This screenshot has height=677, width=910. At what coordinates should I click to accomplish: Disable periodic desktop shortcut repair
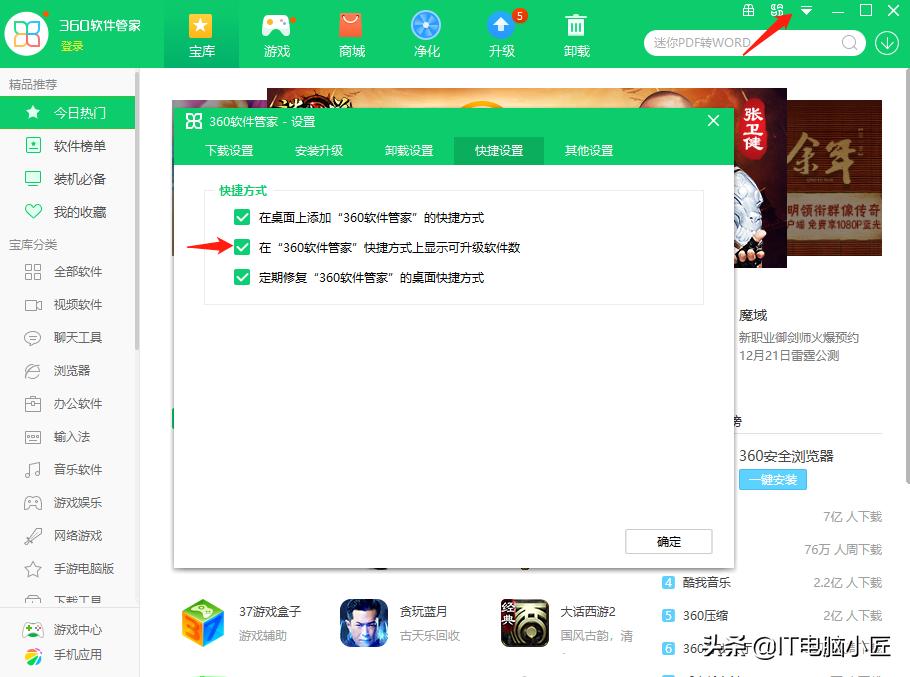241,277
